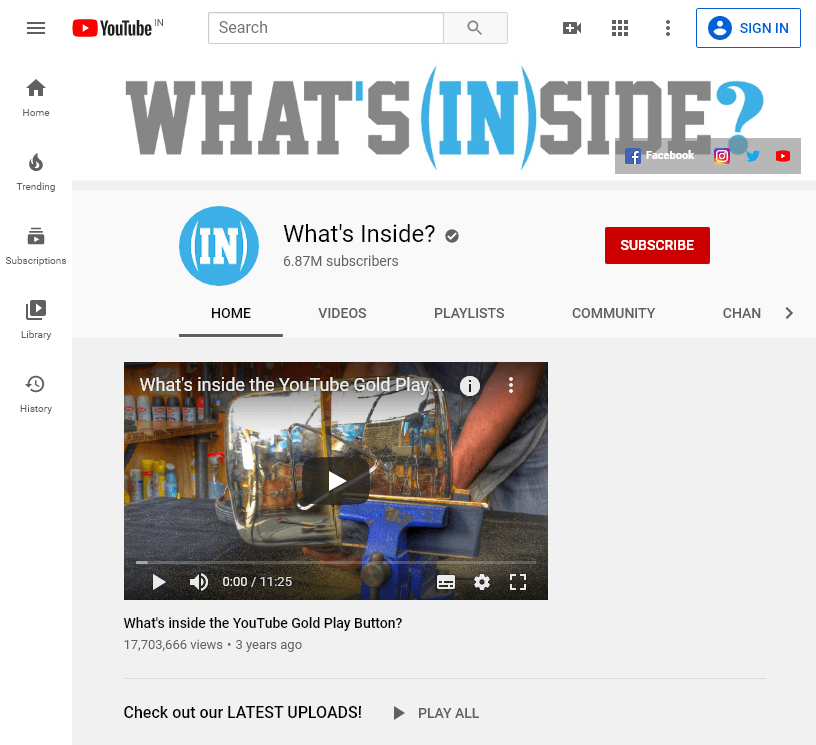This screenshot has width=816, height=745.
Task: Open Subscriptions in the sidebar
Action: click(36, 246)
